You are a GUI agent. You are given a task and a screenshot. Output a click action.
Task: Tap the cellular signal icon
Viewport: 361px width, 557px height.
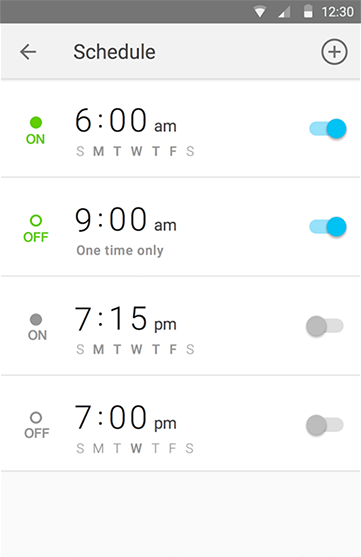[284, 12]
